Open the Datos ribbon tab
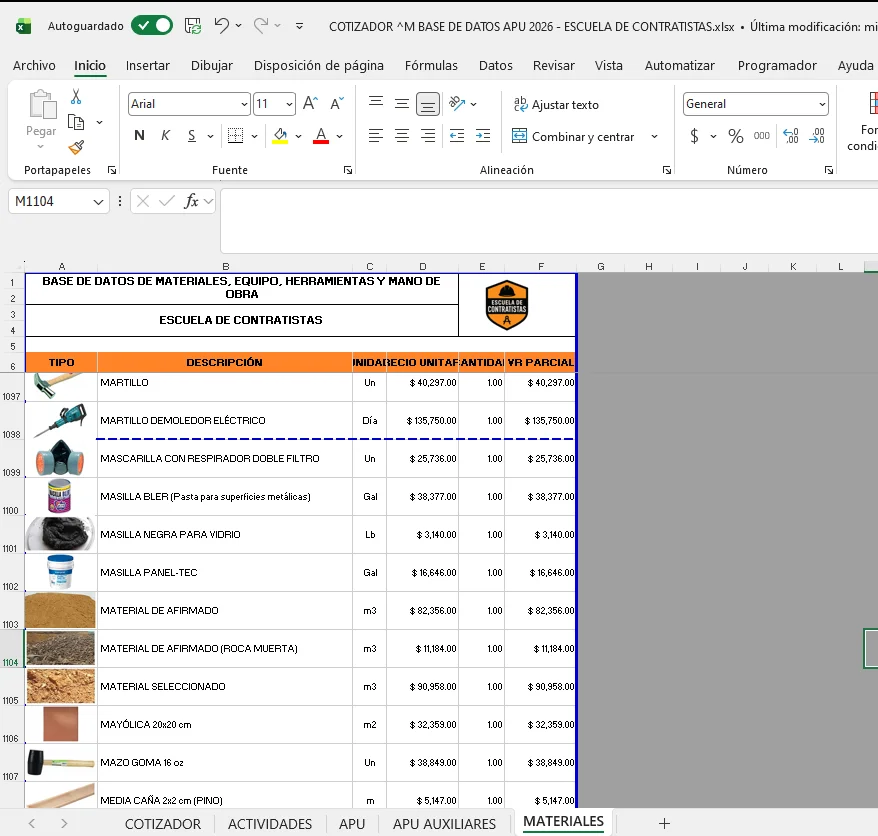This screenshot has width=878, height=836. 496,66
